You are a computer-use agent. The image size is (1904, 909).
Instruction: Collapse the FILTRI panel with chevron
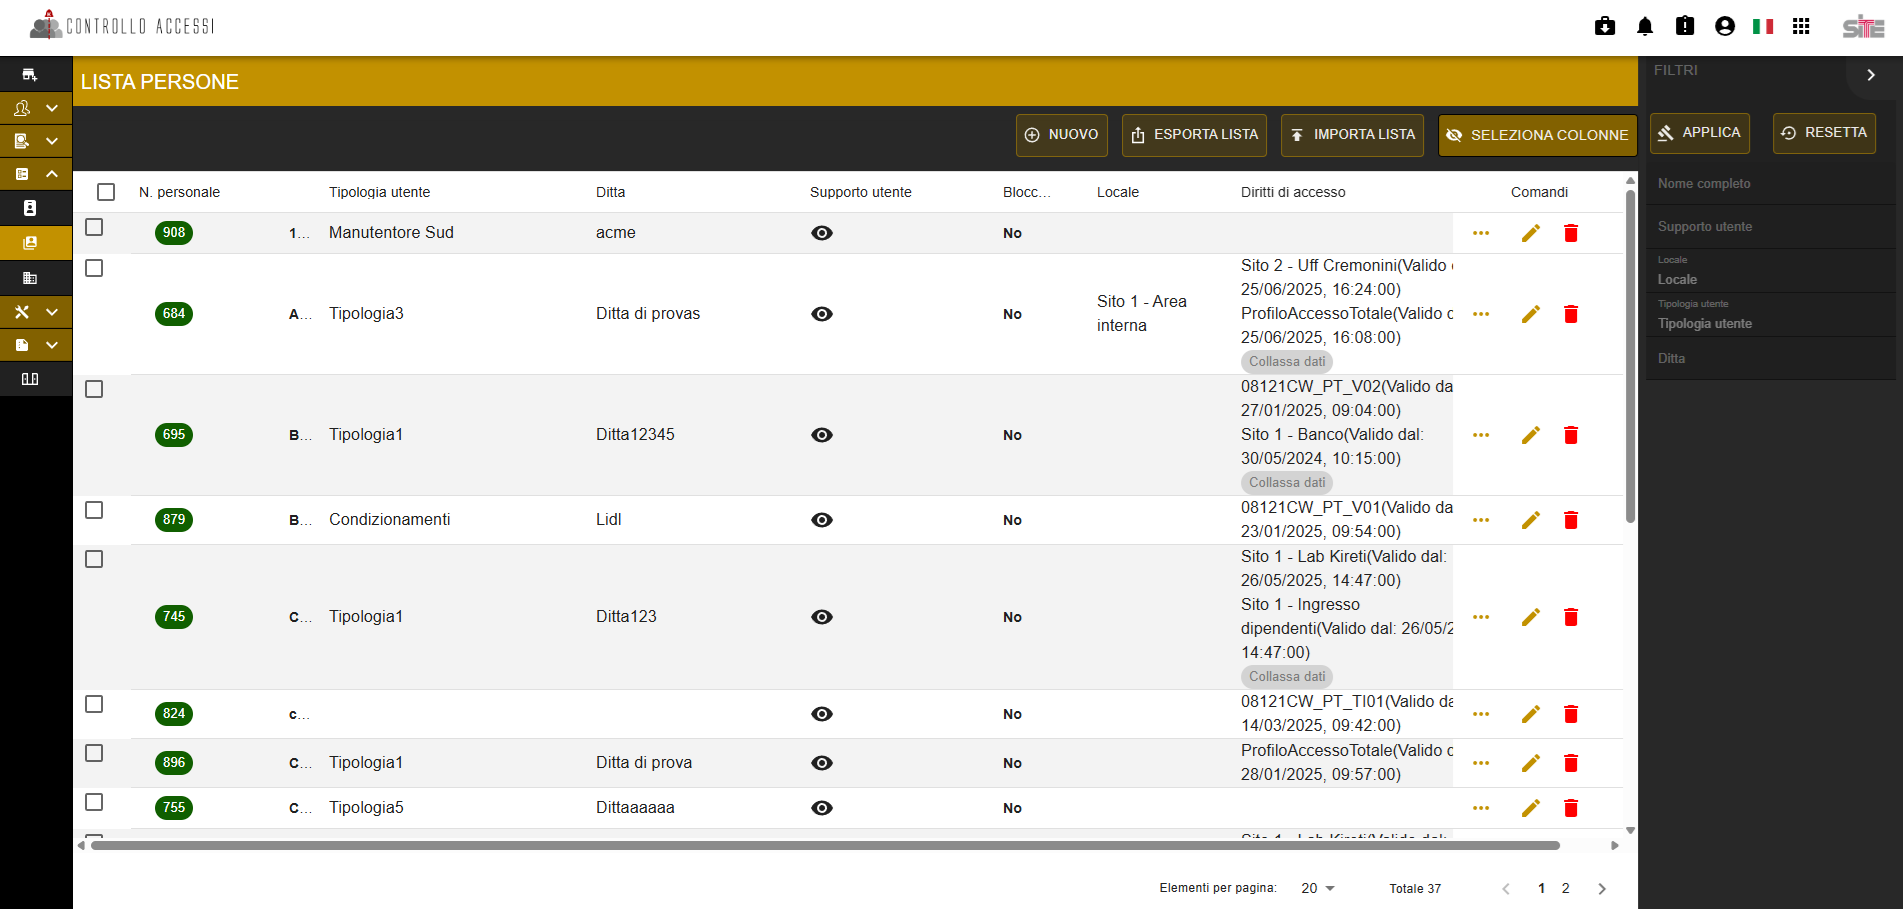coord(1871,75)
